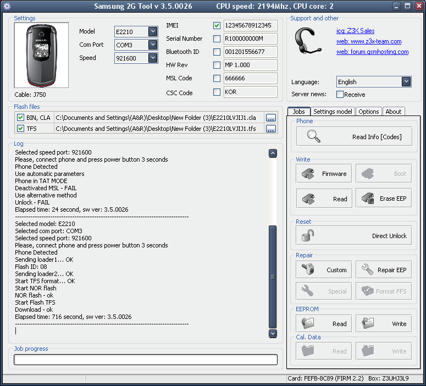Viewport: 426px width, 386px height.
Task: Click the log scroll up arrow
Action: [x=273, y=153]
